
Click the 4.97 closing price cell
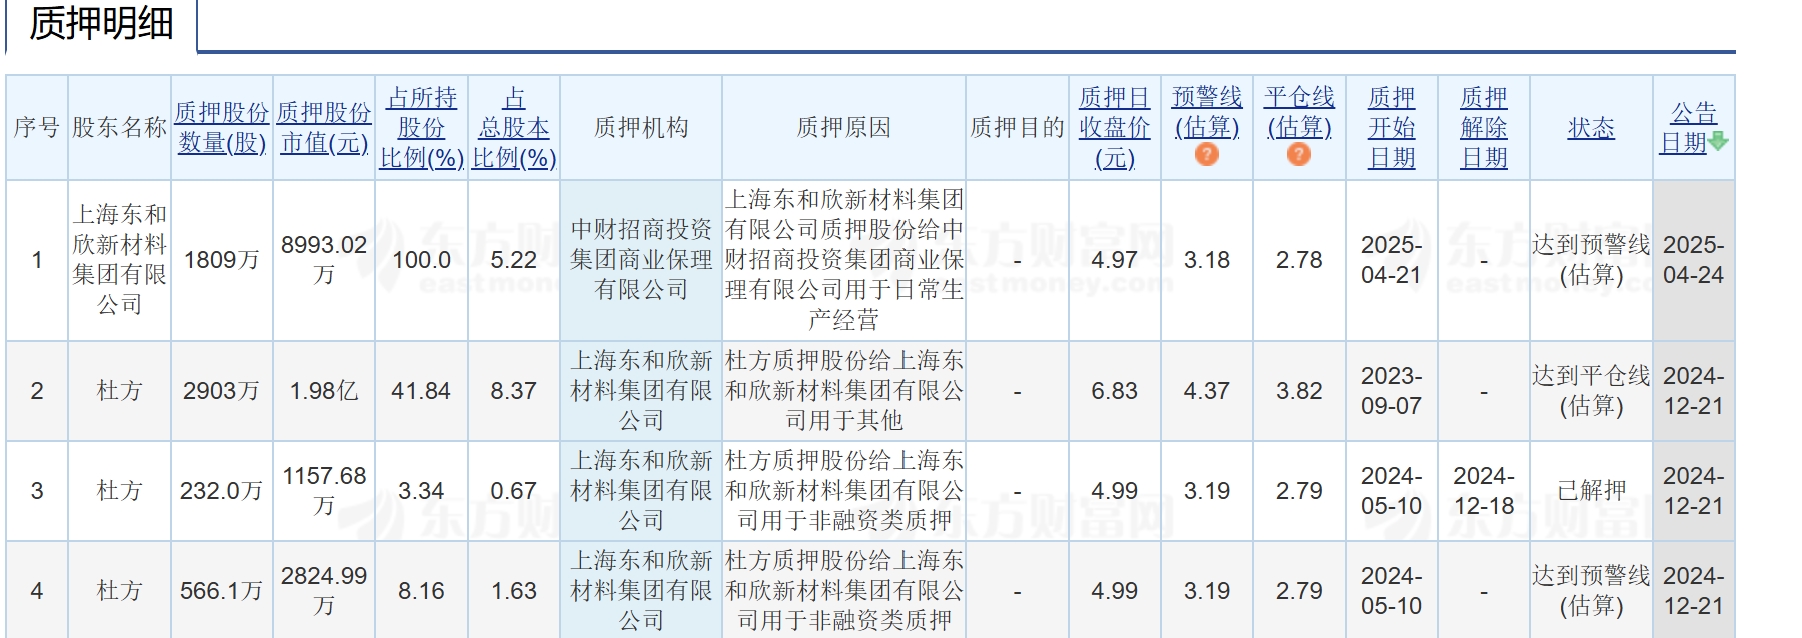pyautogui.click(x=1115, y=260)
